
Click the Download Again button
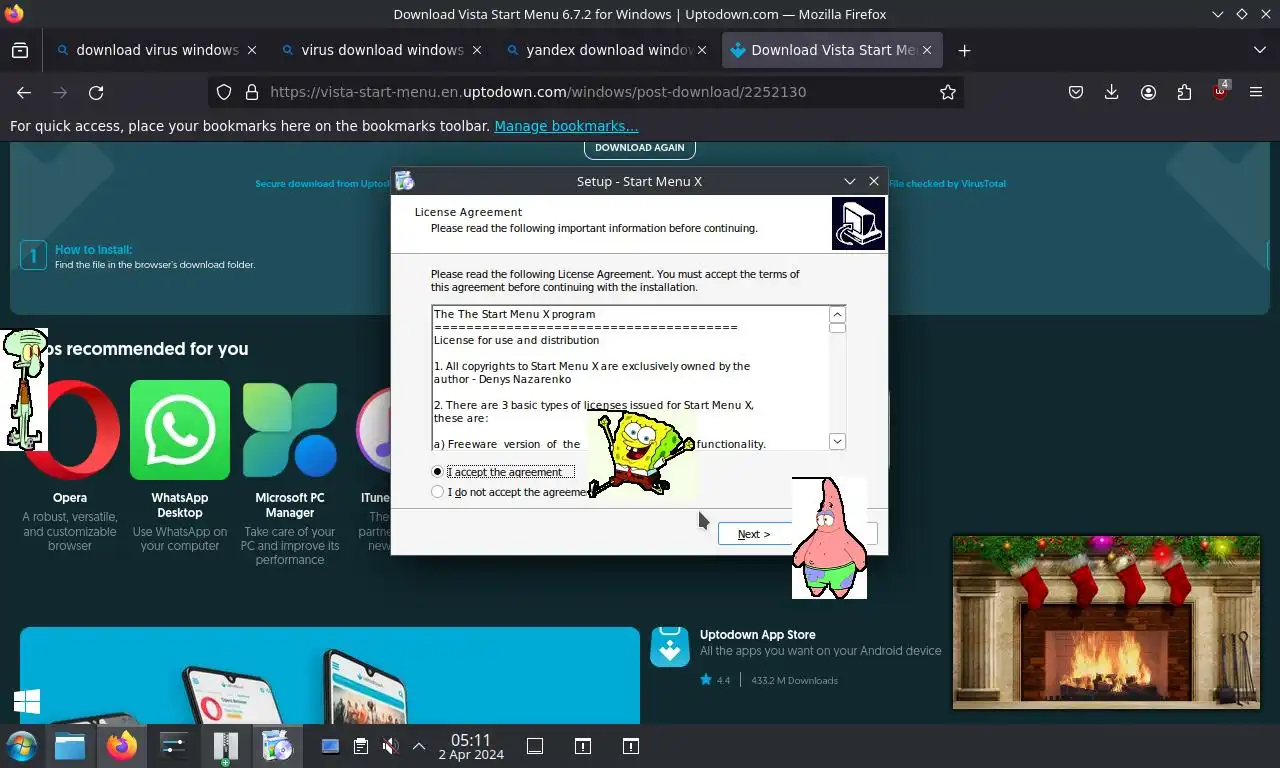point(640,148)
